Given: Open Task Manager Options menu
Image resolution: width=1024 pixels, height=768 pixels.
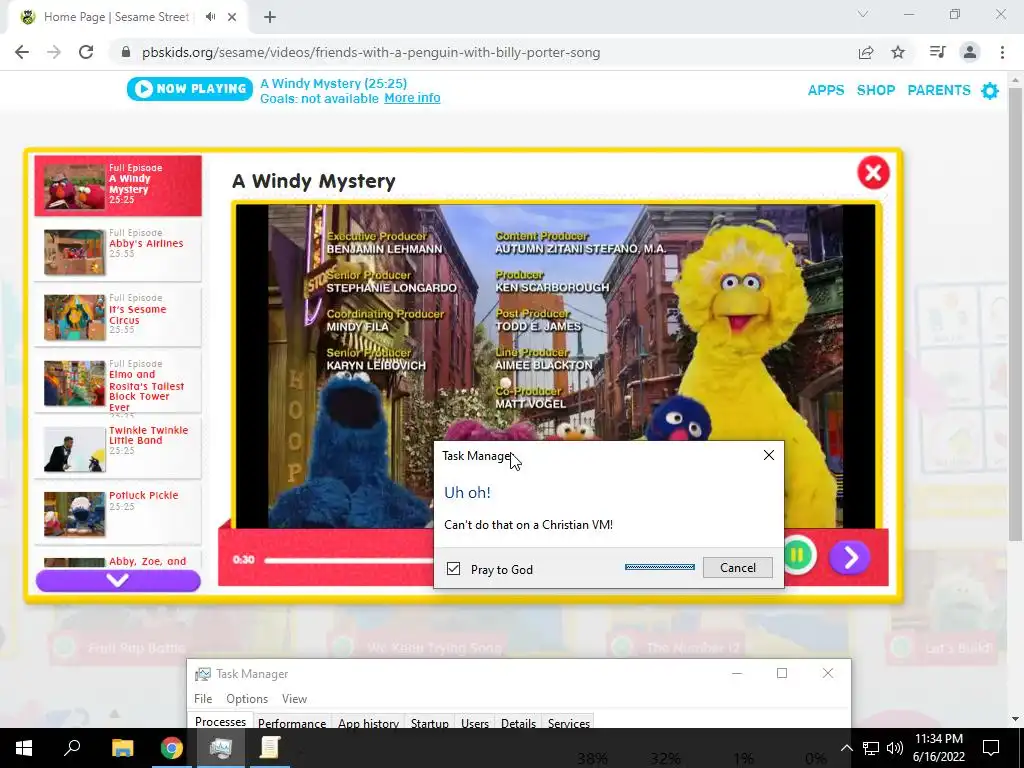Looking at the screenshot, I should point(247,699).
